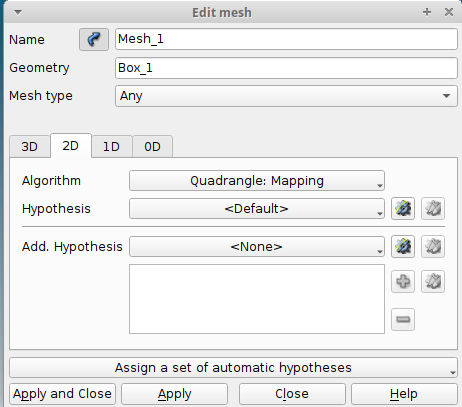Click edit icon next to plus button

point(433,282)
